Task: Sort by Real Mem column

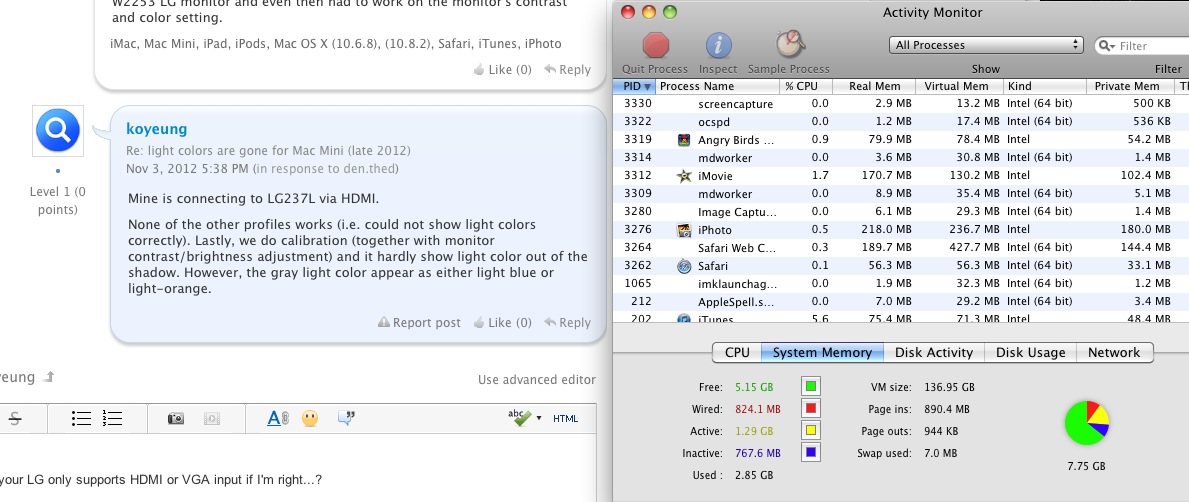Action: [x=874, y=86]
